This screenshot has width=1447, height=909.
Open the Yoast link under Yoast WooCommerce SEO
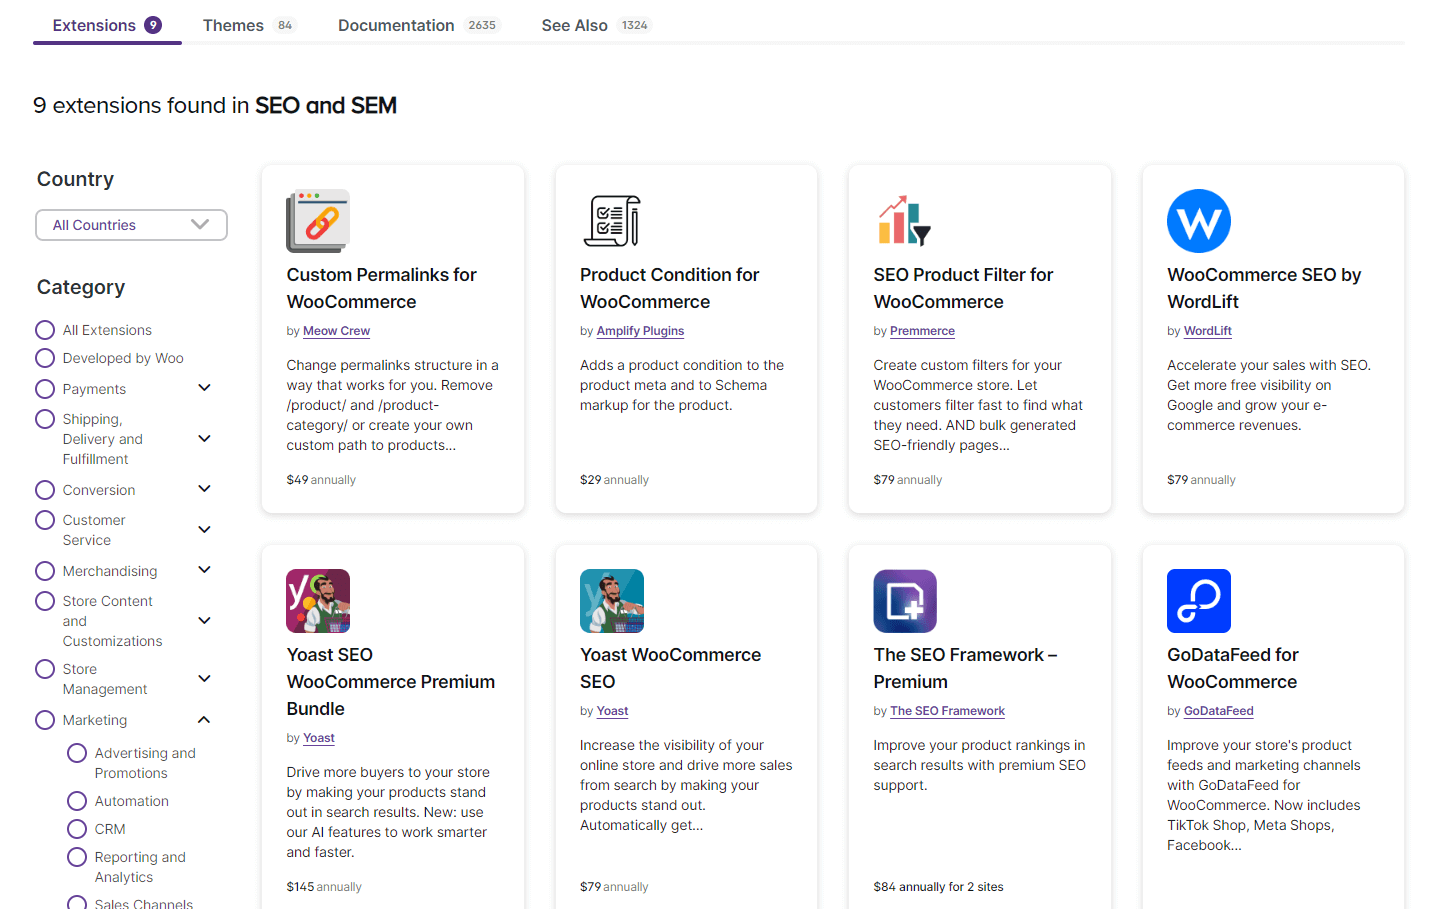[612, 711]
